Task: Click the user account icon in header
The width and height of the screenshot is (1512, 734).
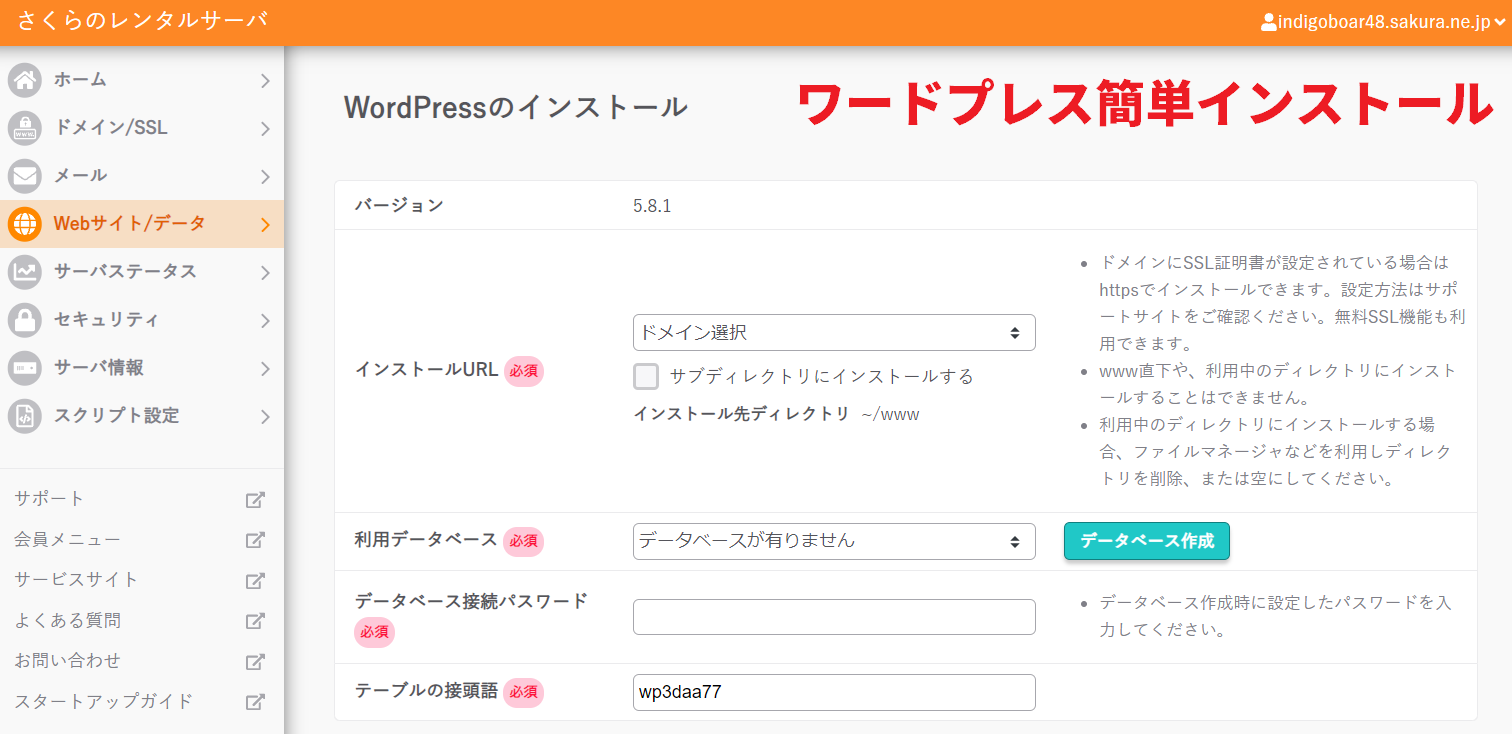Action: click(1269, 22)
